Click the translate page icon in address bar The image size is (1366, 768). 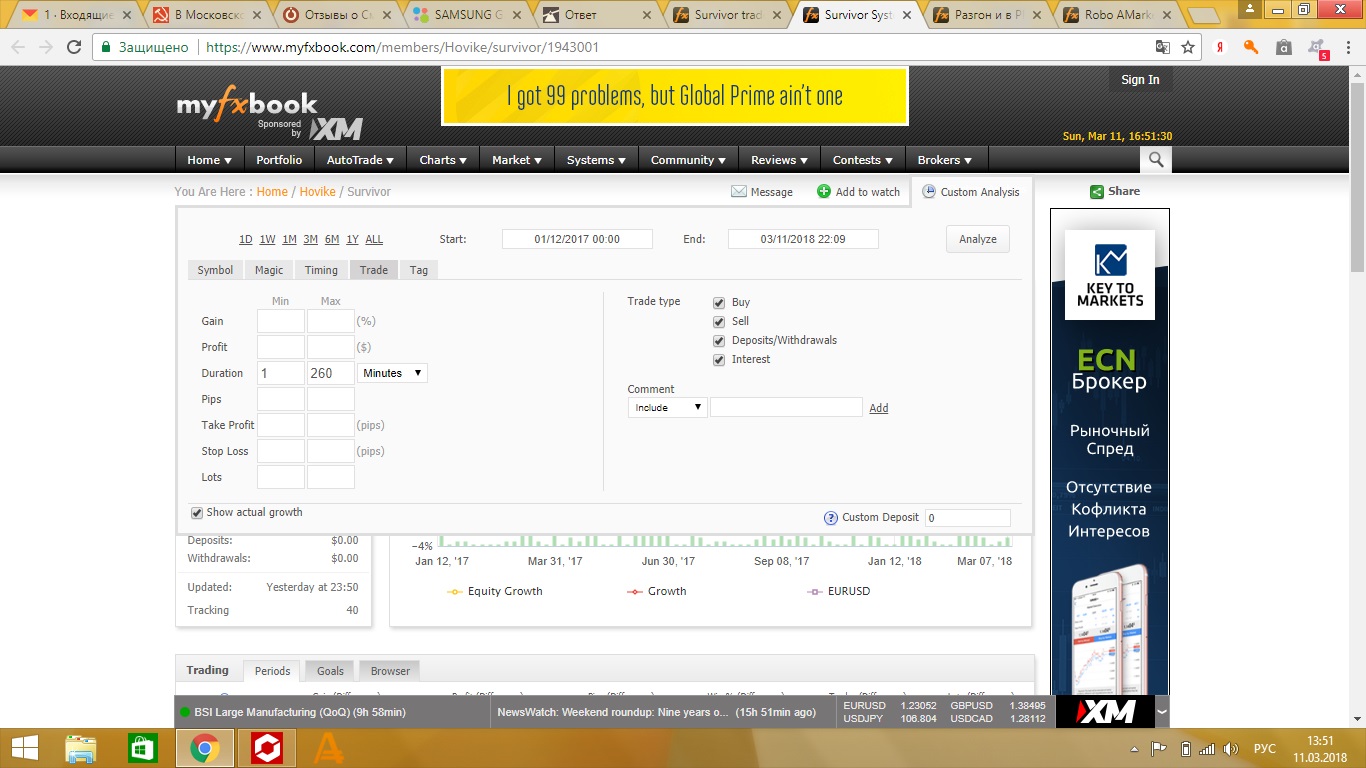click(x=1162, y=47)
